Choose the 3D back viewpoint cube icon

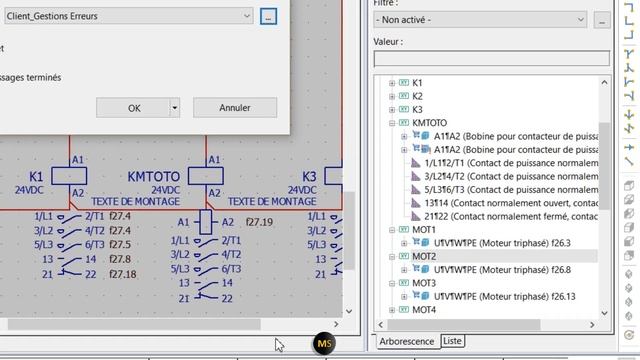629,256
